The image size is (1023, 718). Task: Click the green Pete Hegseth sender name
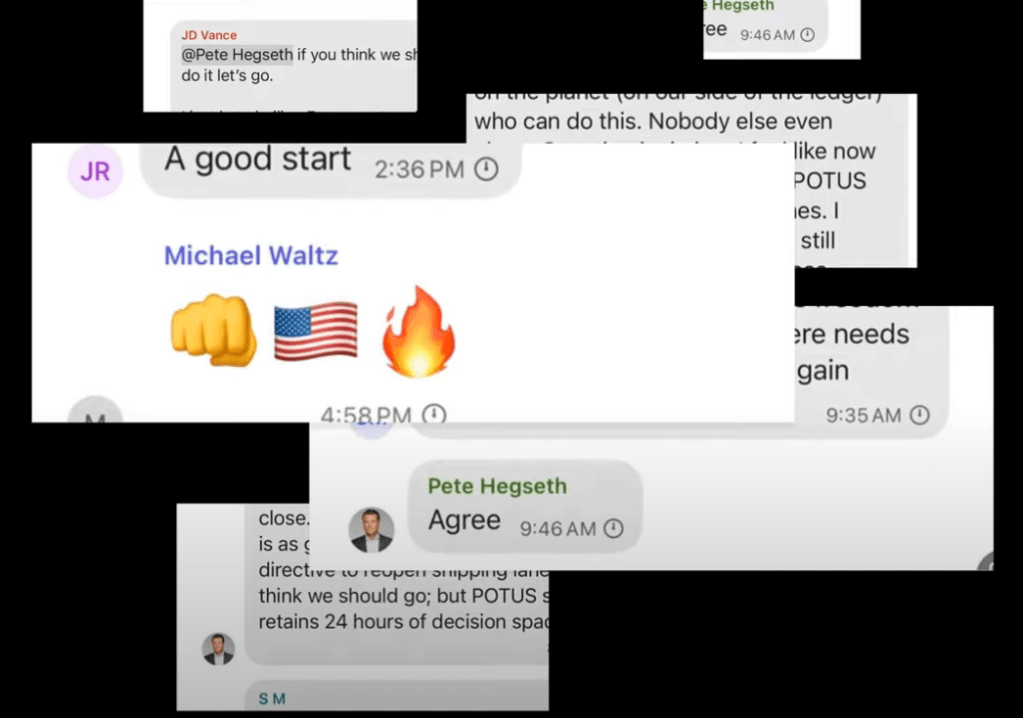click(497, 486)
